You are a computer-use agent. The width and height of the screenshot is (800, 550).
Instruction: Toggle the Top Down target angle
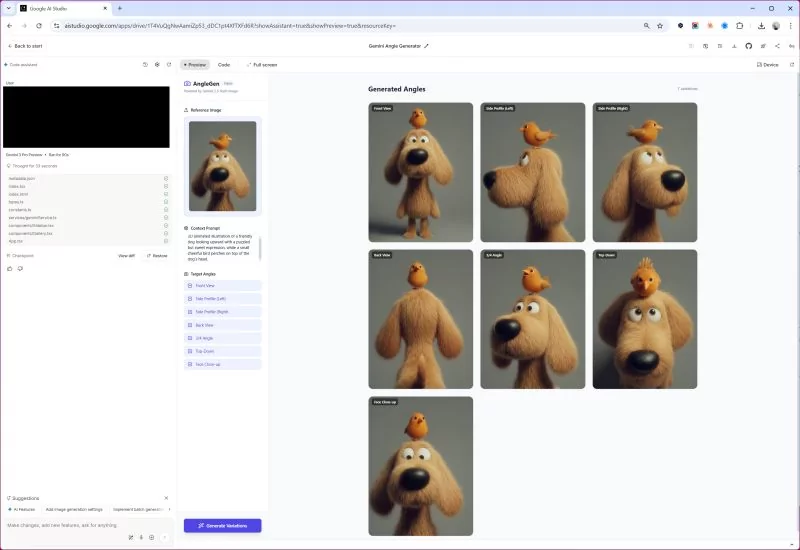(223, 351)
